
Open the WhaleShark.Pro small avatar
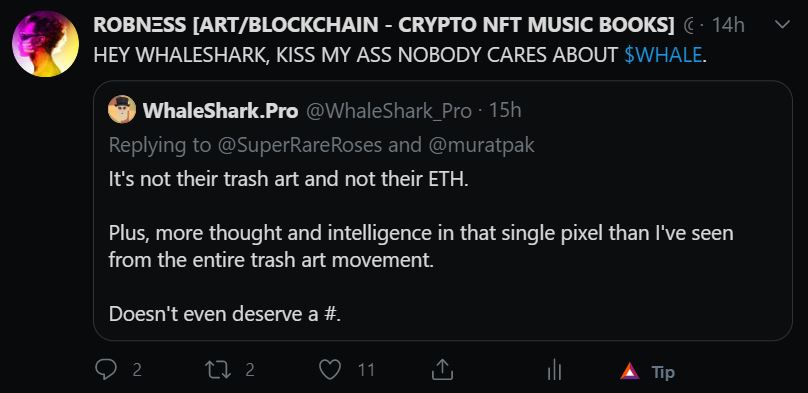click(x=122, y=109)
